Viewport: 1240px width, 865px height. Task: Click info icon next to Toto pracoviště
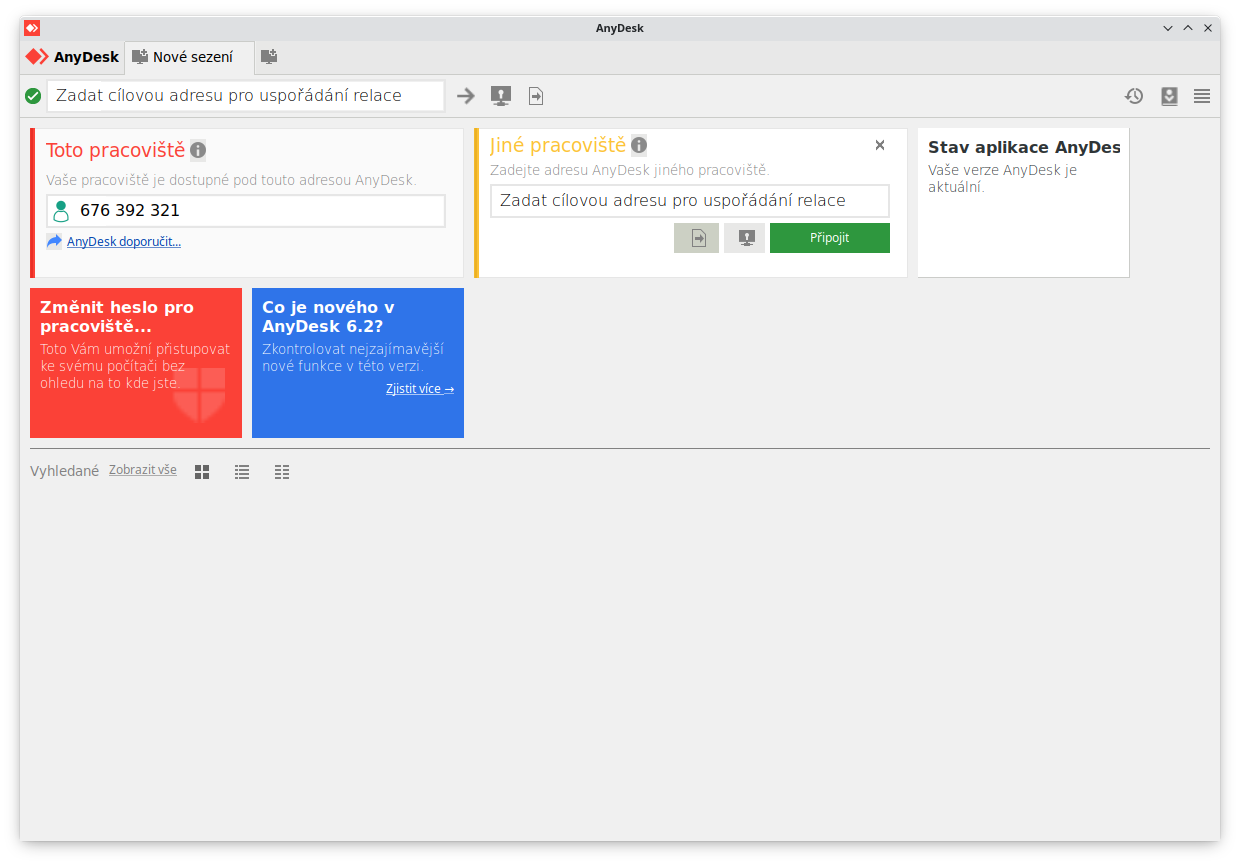pos(198,150)
